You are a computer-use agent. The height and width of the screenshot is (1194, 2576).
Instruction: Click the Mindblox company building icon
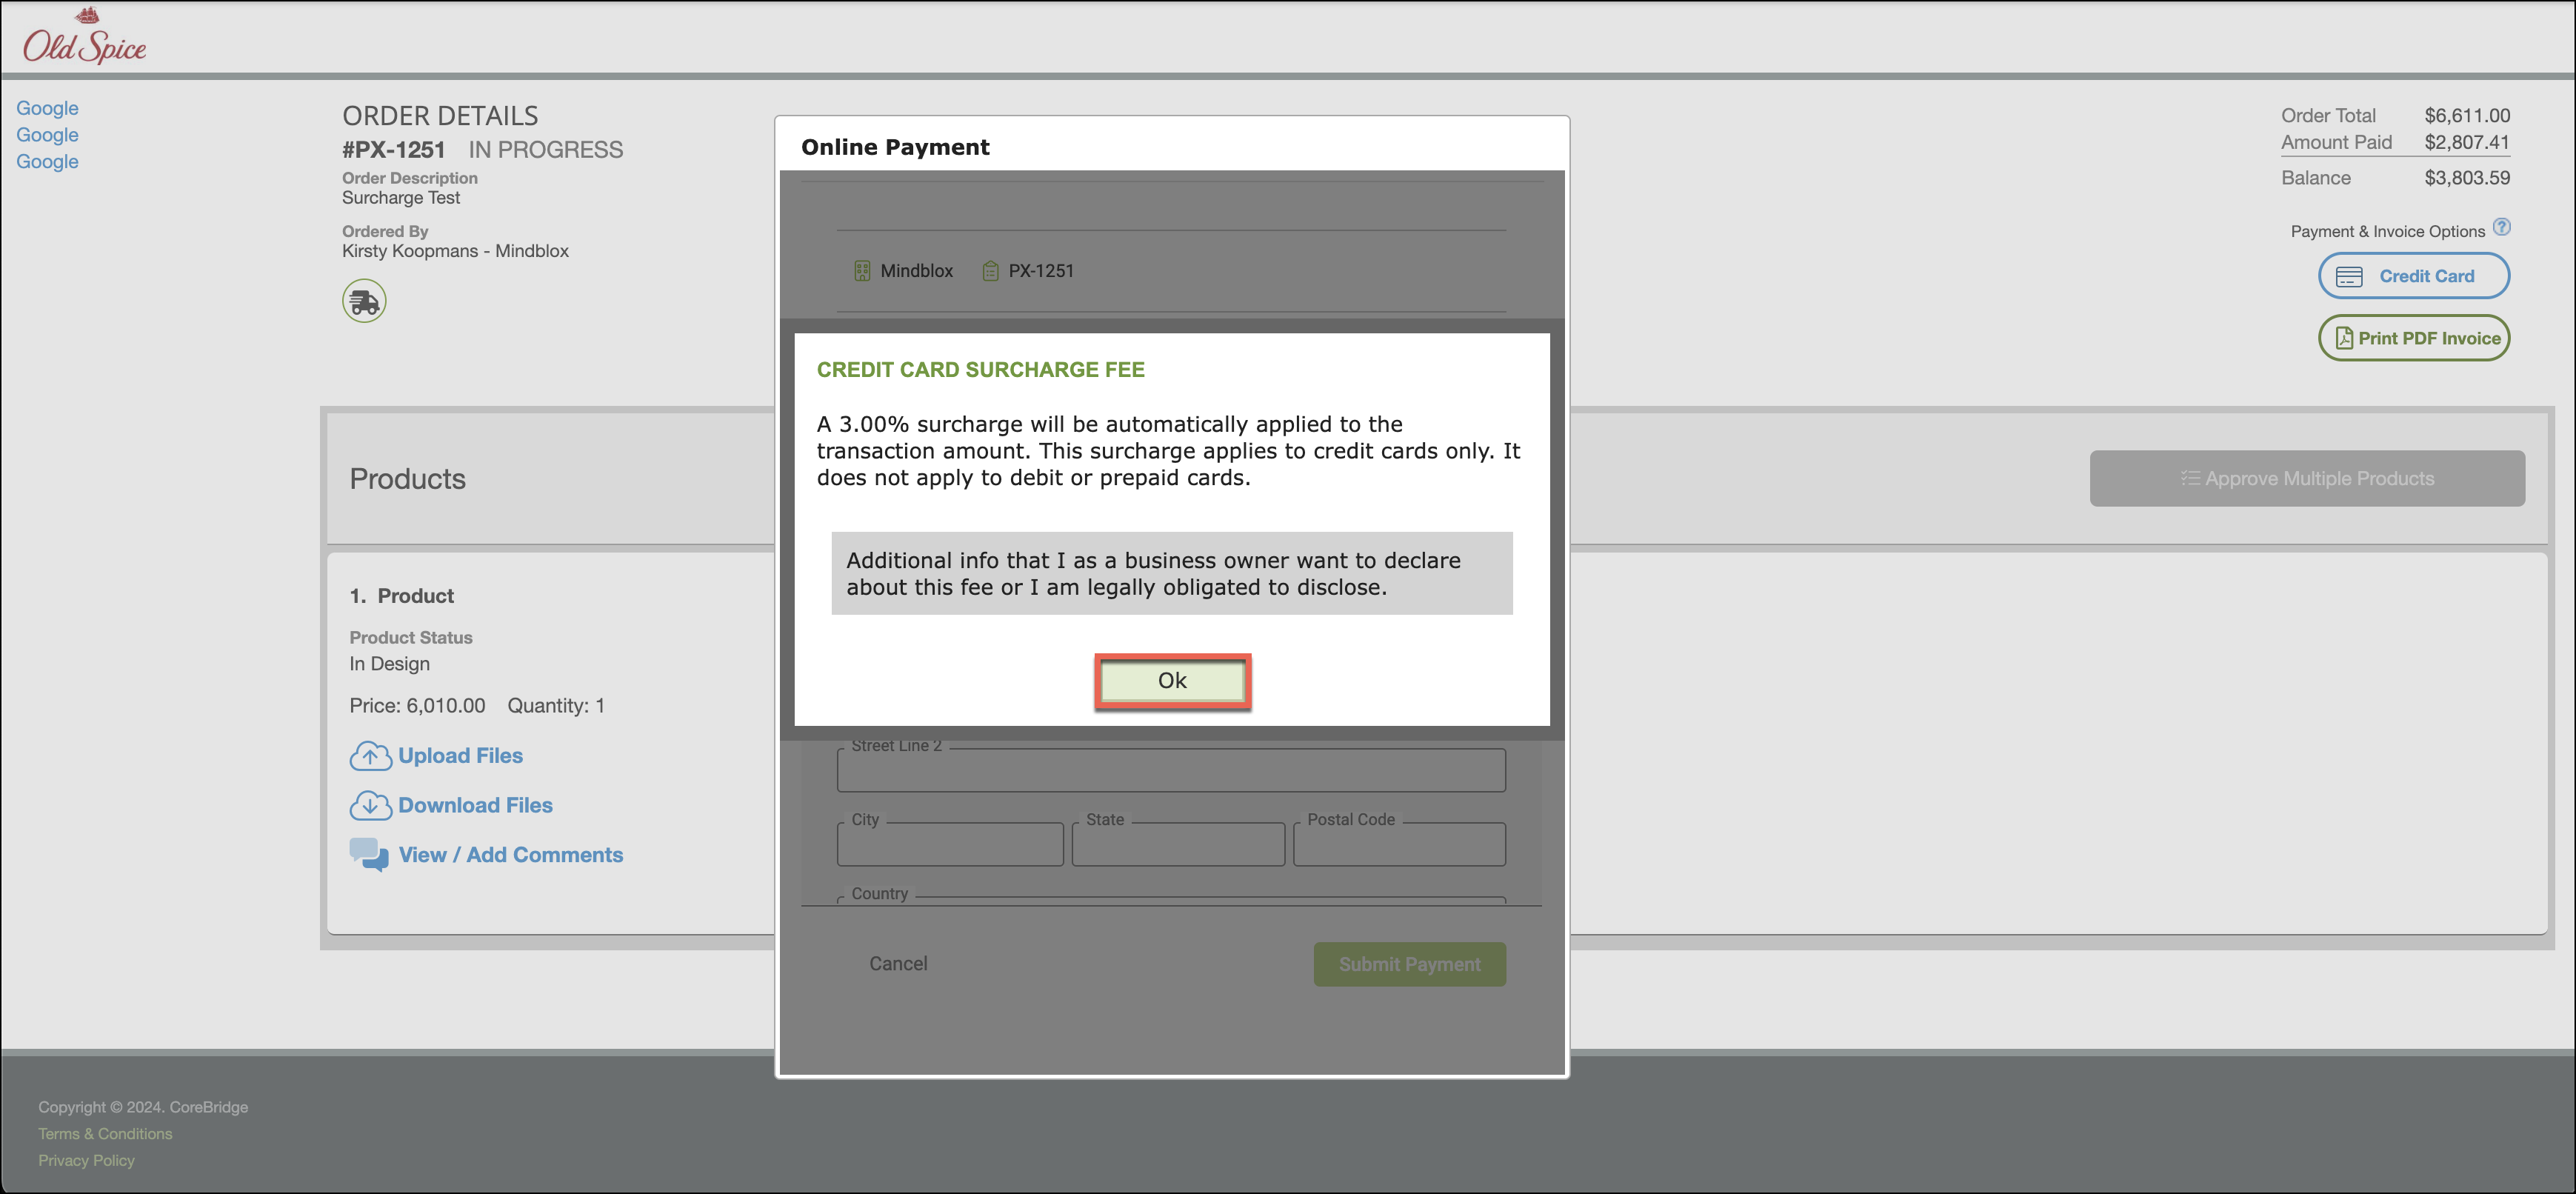click(x=862, y=271)
